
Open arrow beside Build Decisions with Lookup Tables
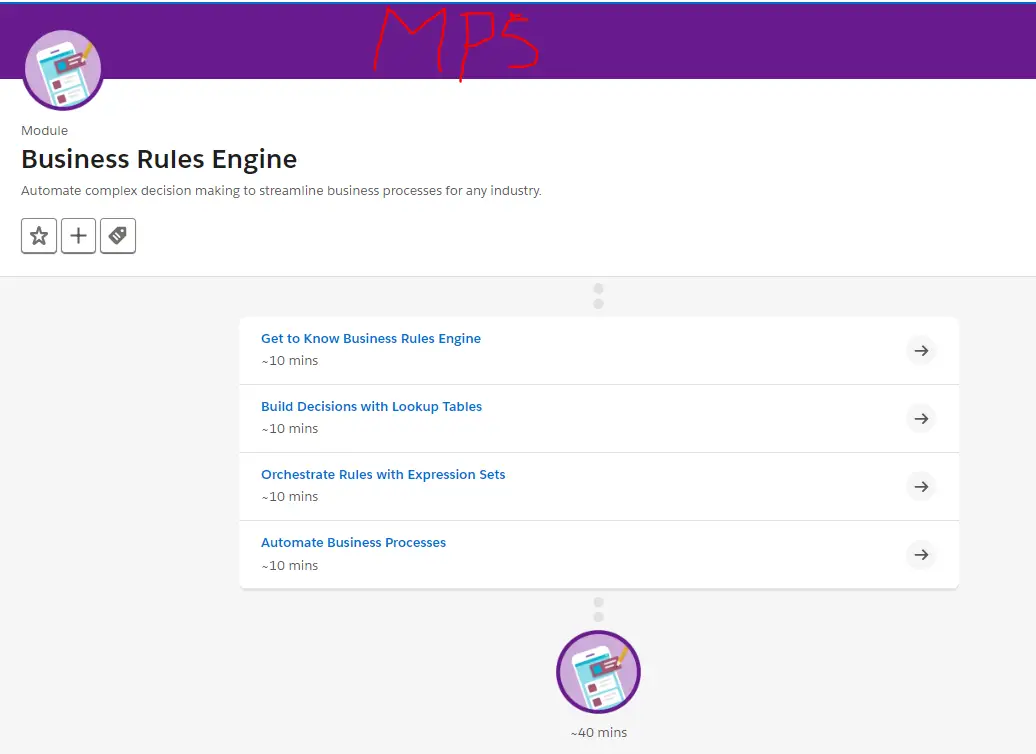coord(921,419)
